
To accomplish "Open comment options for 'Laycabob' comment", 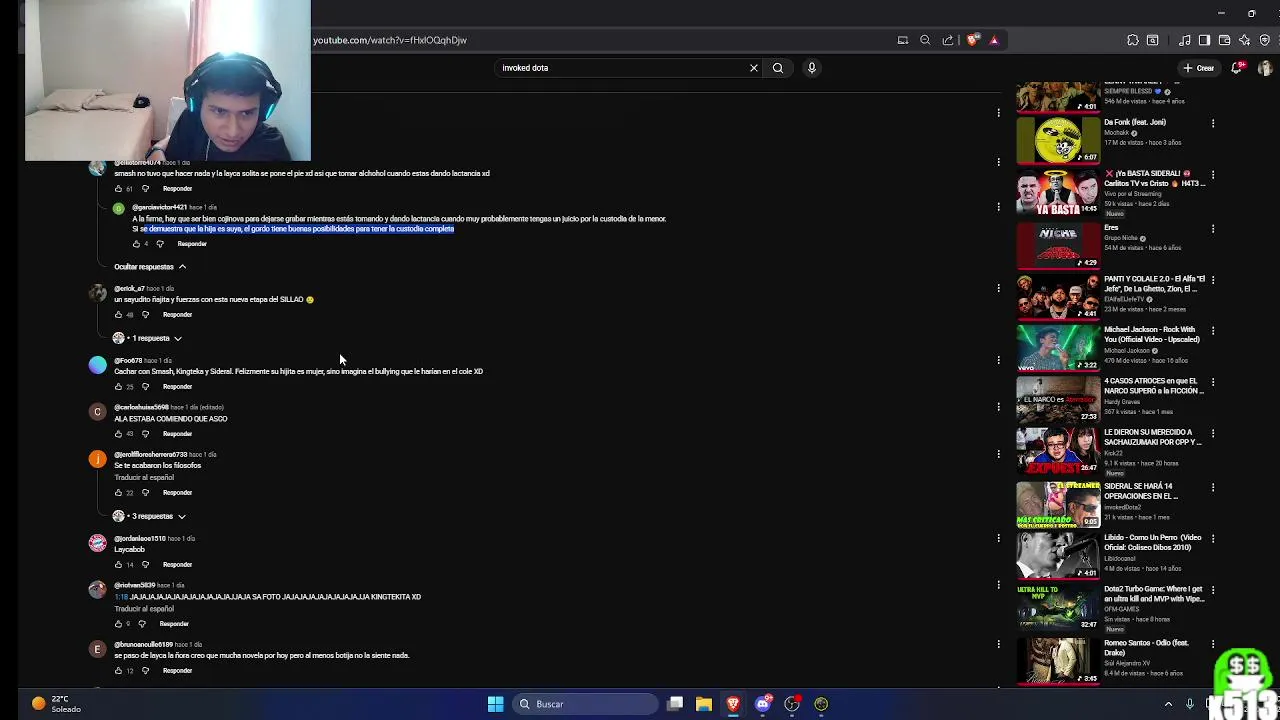I will point(998,538).
